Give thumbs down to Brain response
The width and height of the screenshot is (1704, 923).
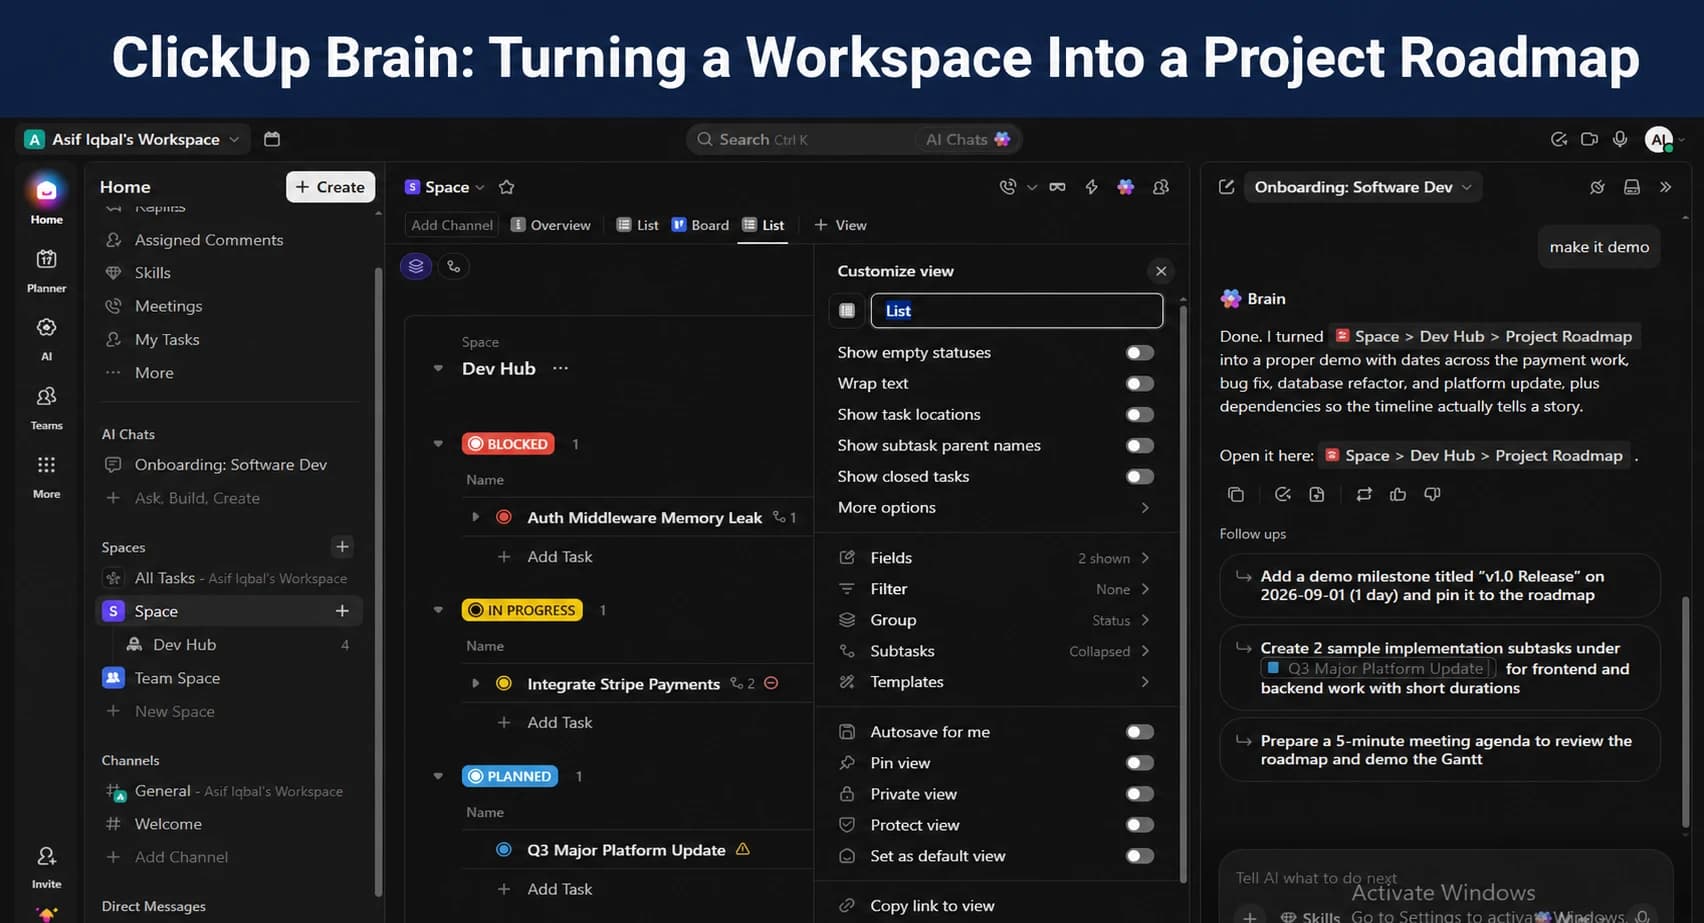point(1432,495)
